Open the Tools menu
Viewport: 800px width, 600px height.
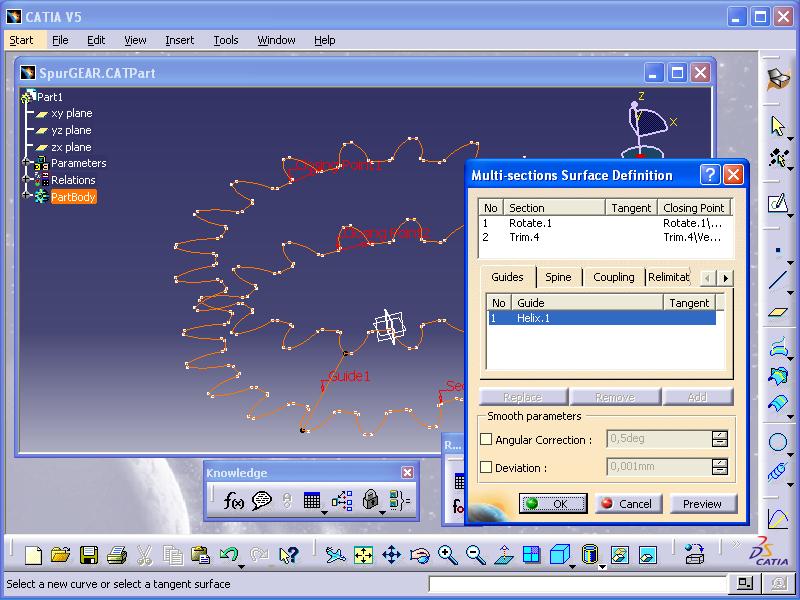pos(226,40)
